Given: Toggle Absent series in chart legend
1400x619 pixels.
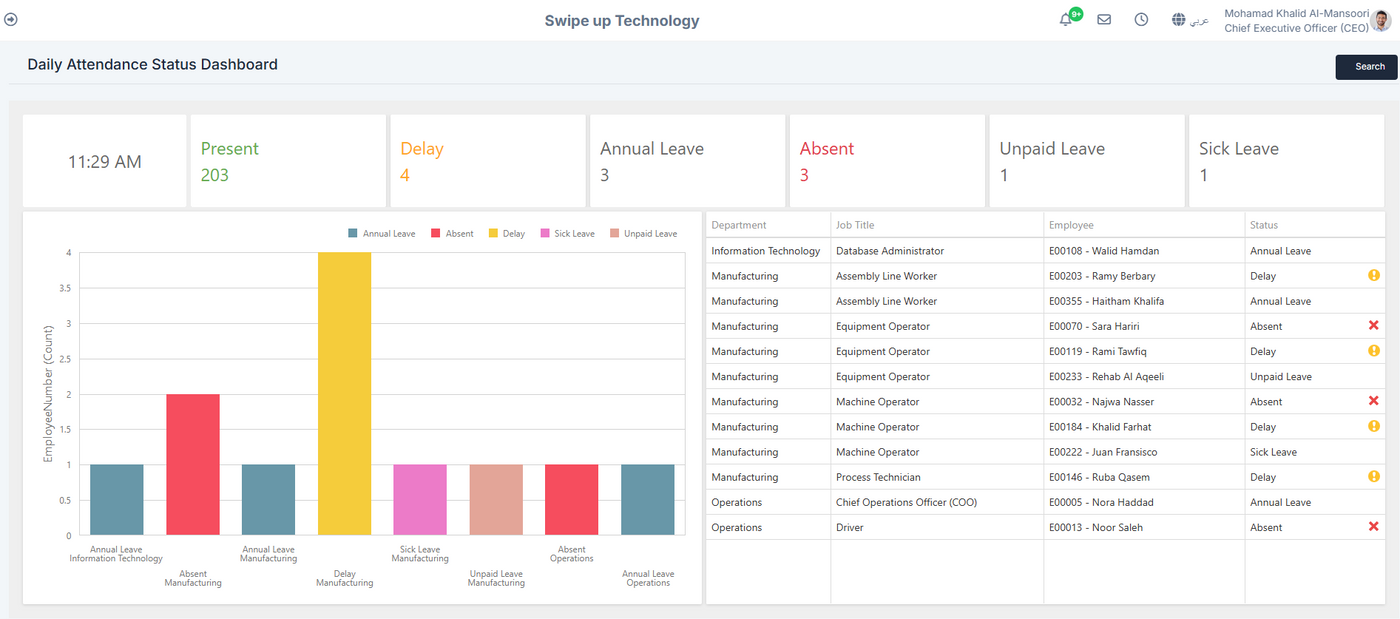Looking at the screenshot, I should tap(452, 234).
